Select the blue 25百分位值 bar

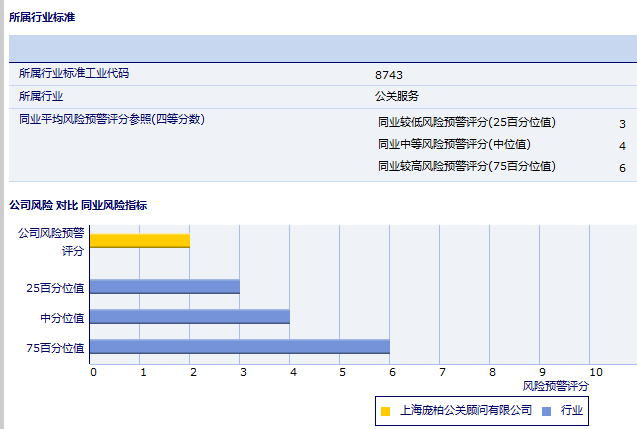(x=164, y=286)
